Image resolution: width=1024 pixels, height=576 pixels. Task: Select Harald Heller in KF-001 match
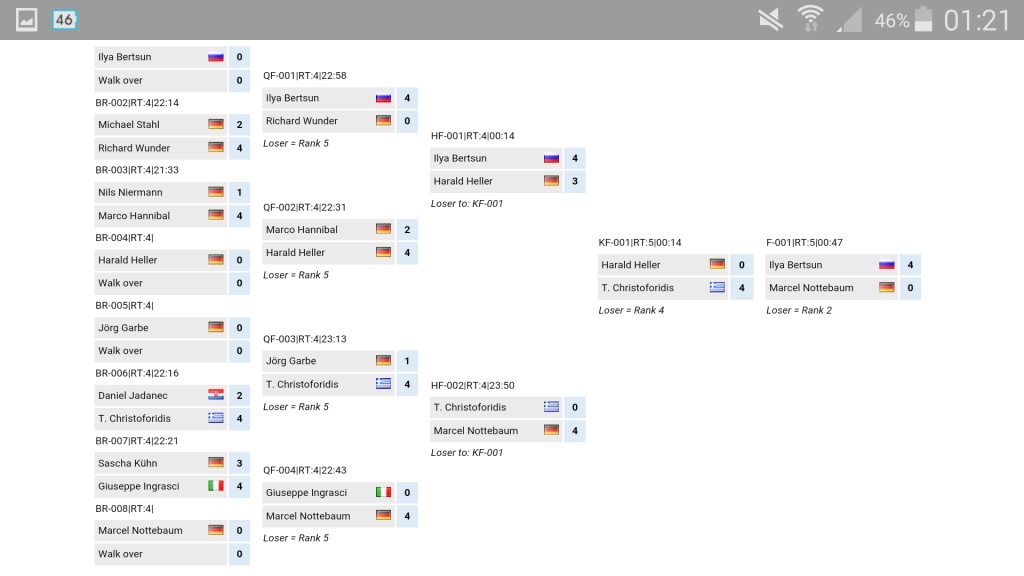point(631,265)
